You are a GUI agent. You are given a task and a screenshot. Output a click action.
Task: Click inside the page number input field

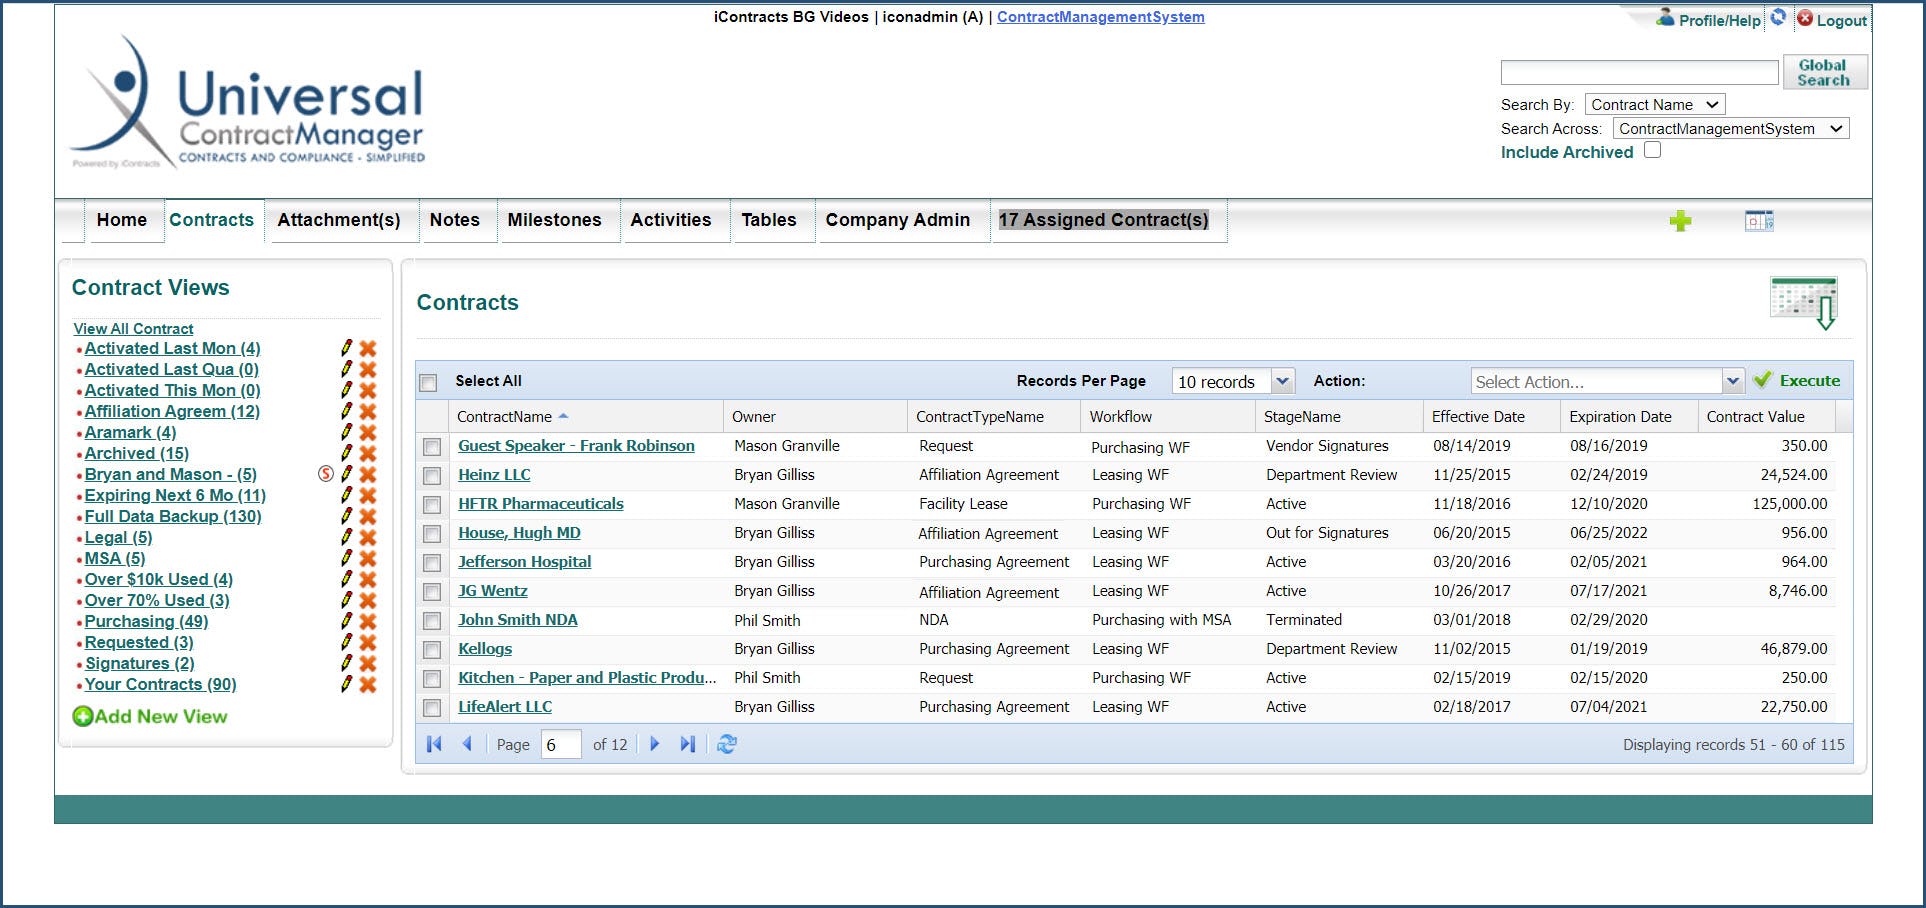tap(563, 744)
